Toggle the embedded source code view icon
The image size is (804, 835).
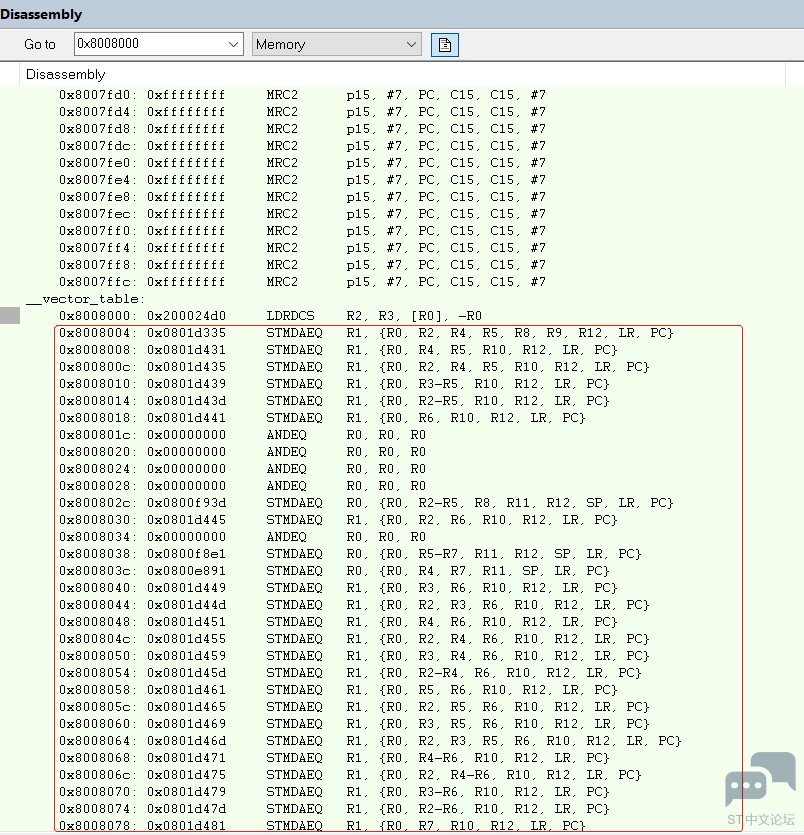(x=444, y=44)
